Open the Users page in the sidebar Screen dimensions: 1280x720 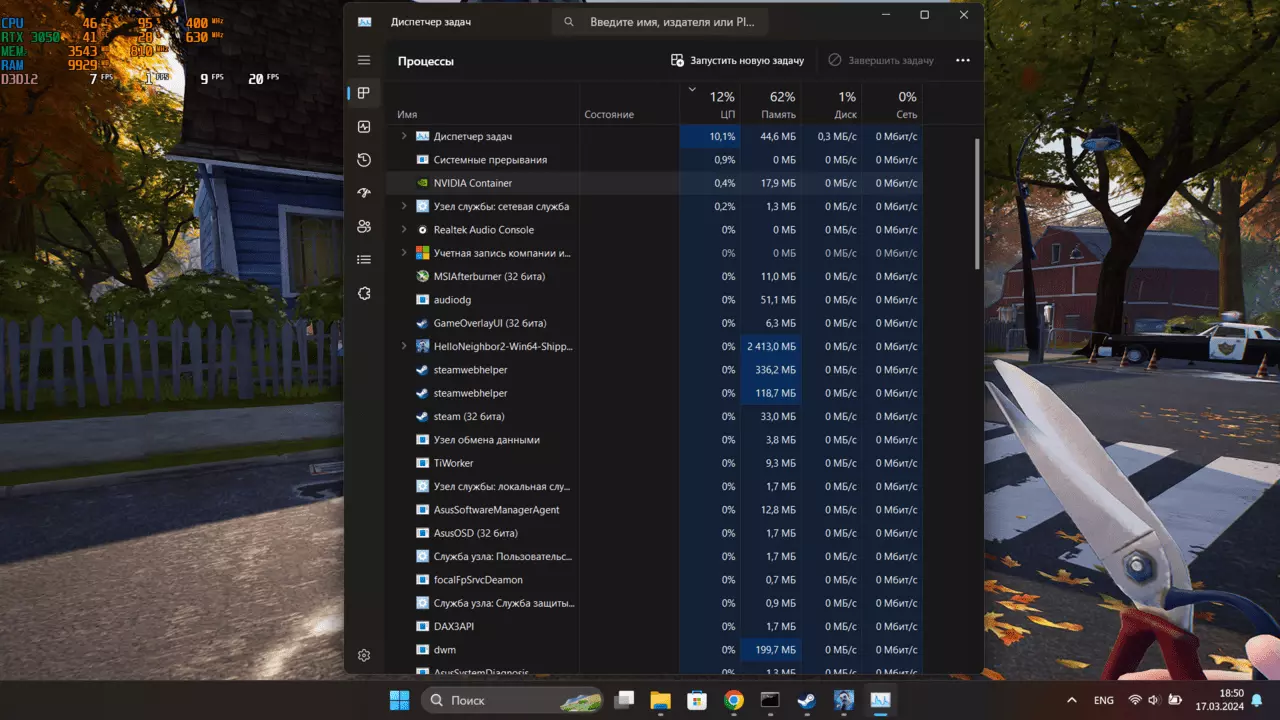pyautogui.click(x=364, y=226)
